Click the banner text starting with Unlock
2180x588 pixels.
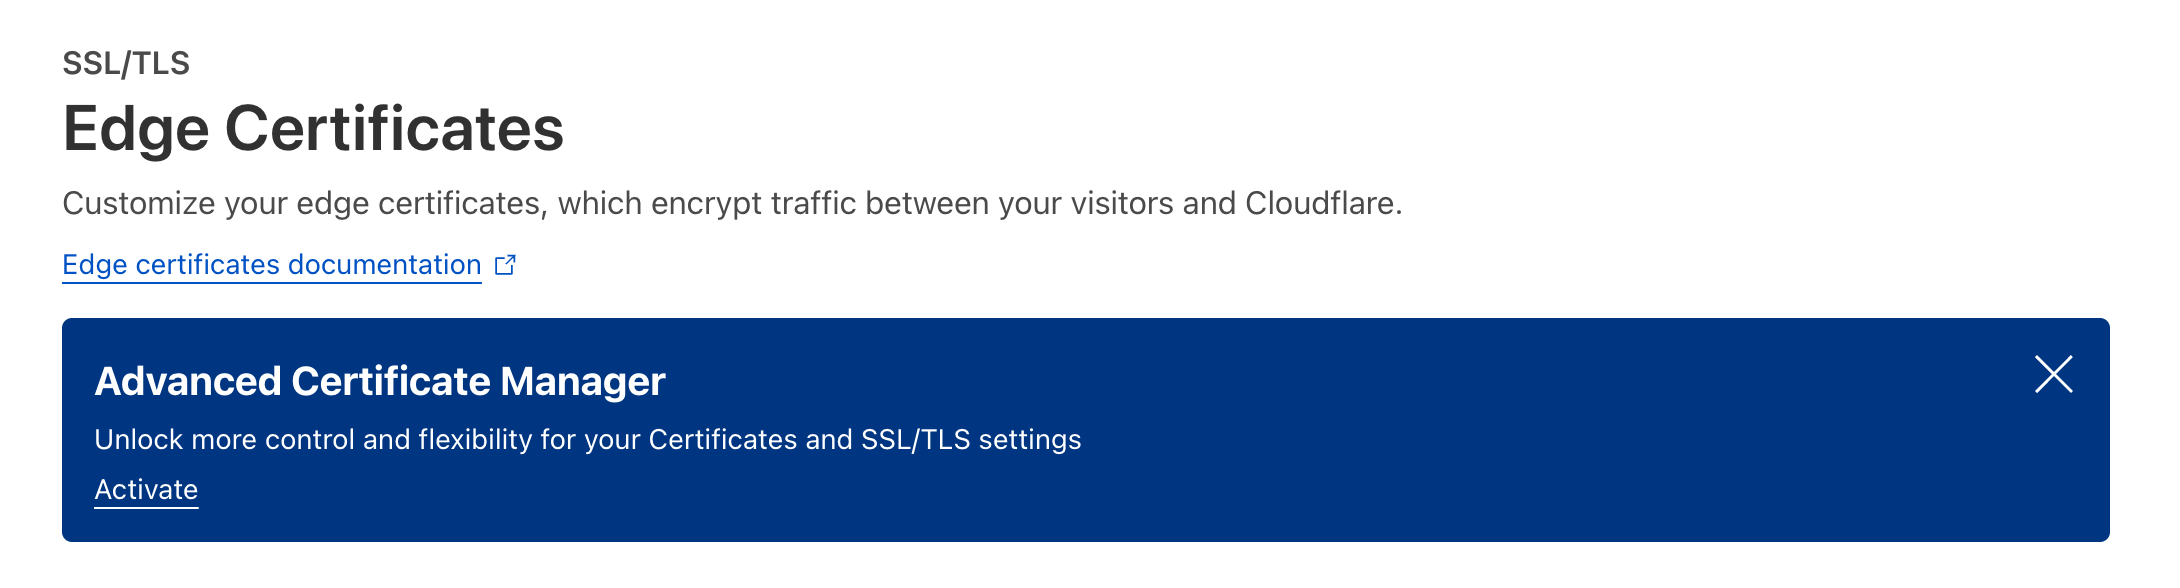pyautogui.click(x=587, y=440)
